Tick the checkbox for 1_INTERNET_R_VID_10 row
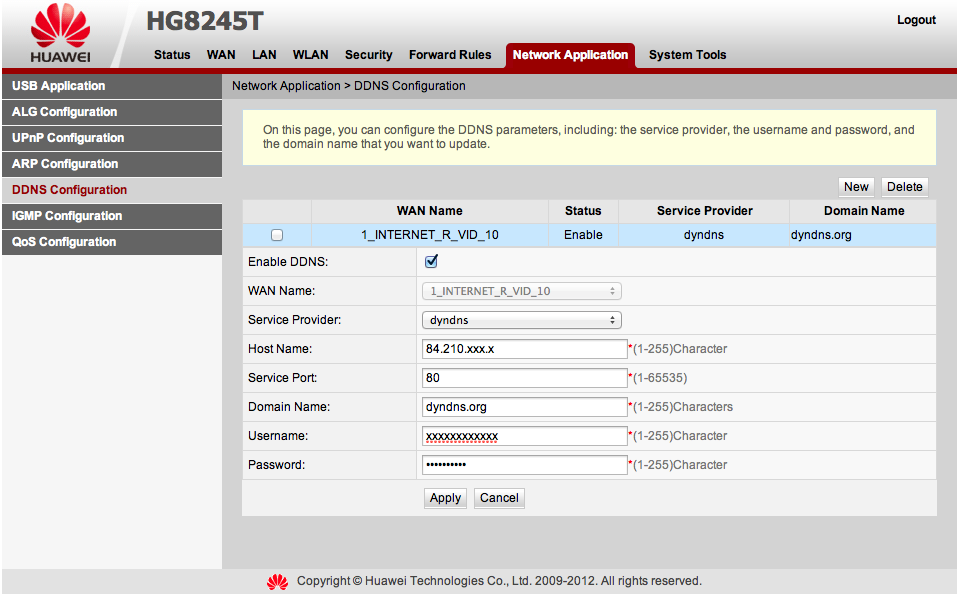Screen dimensions: 960x595 pos(277,235)
